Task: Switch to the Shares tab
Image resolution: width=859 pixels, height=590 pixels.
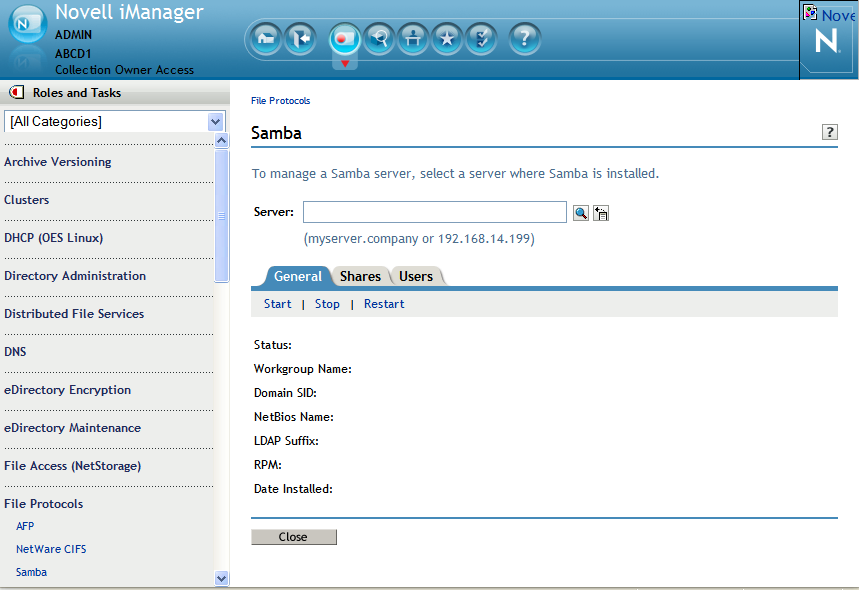Action: pos(360,276)
